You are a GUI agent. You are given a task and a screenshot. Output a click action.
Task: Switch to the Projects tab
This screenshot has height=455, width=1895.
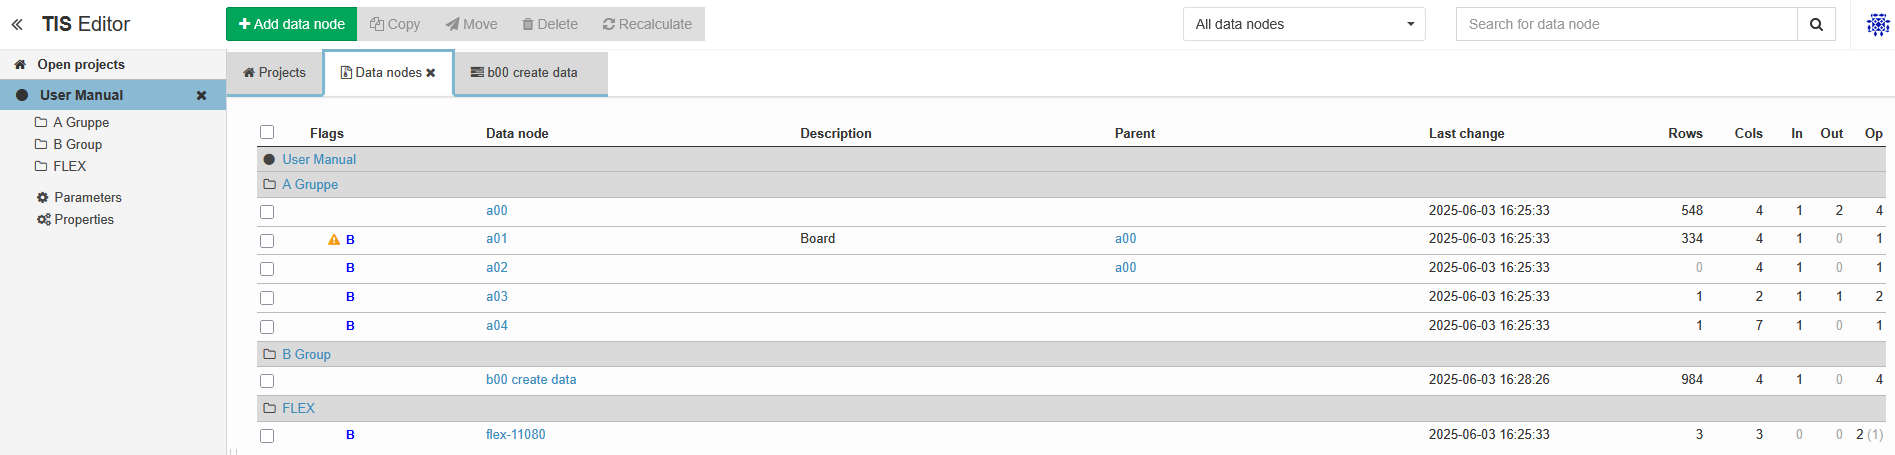point(274,73)
